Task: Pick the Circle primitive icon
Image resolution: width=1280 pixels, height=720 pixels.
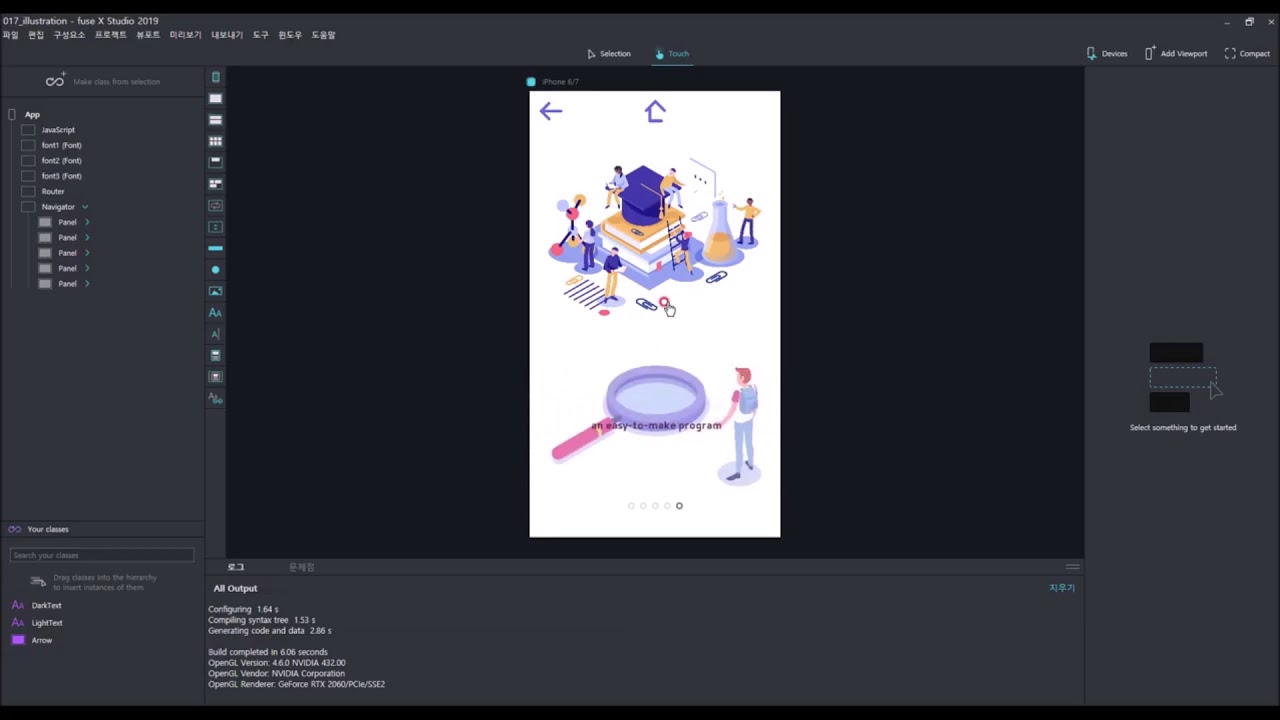Action: pos(215,270)
